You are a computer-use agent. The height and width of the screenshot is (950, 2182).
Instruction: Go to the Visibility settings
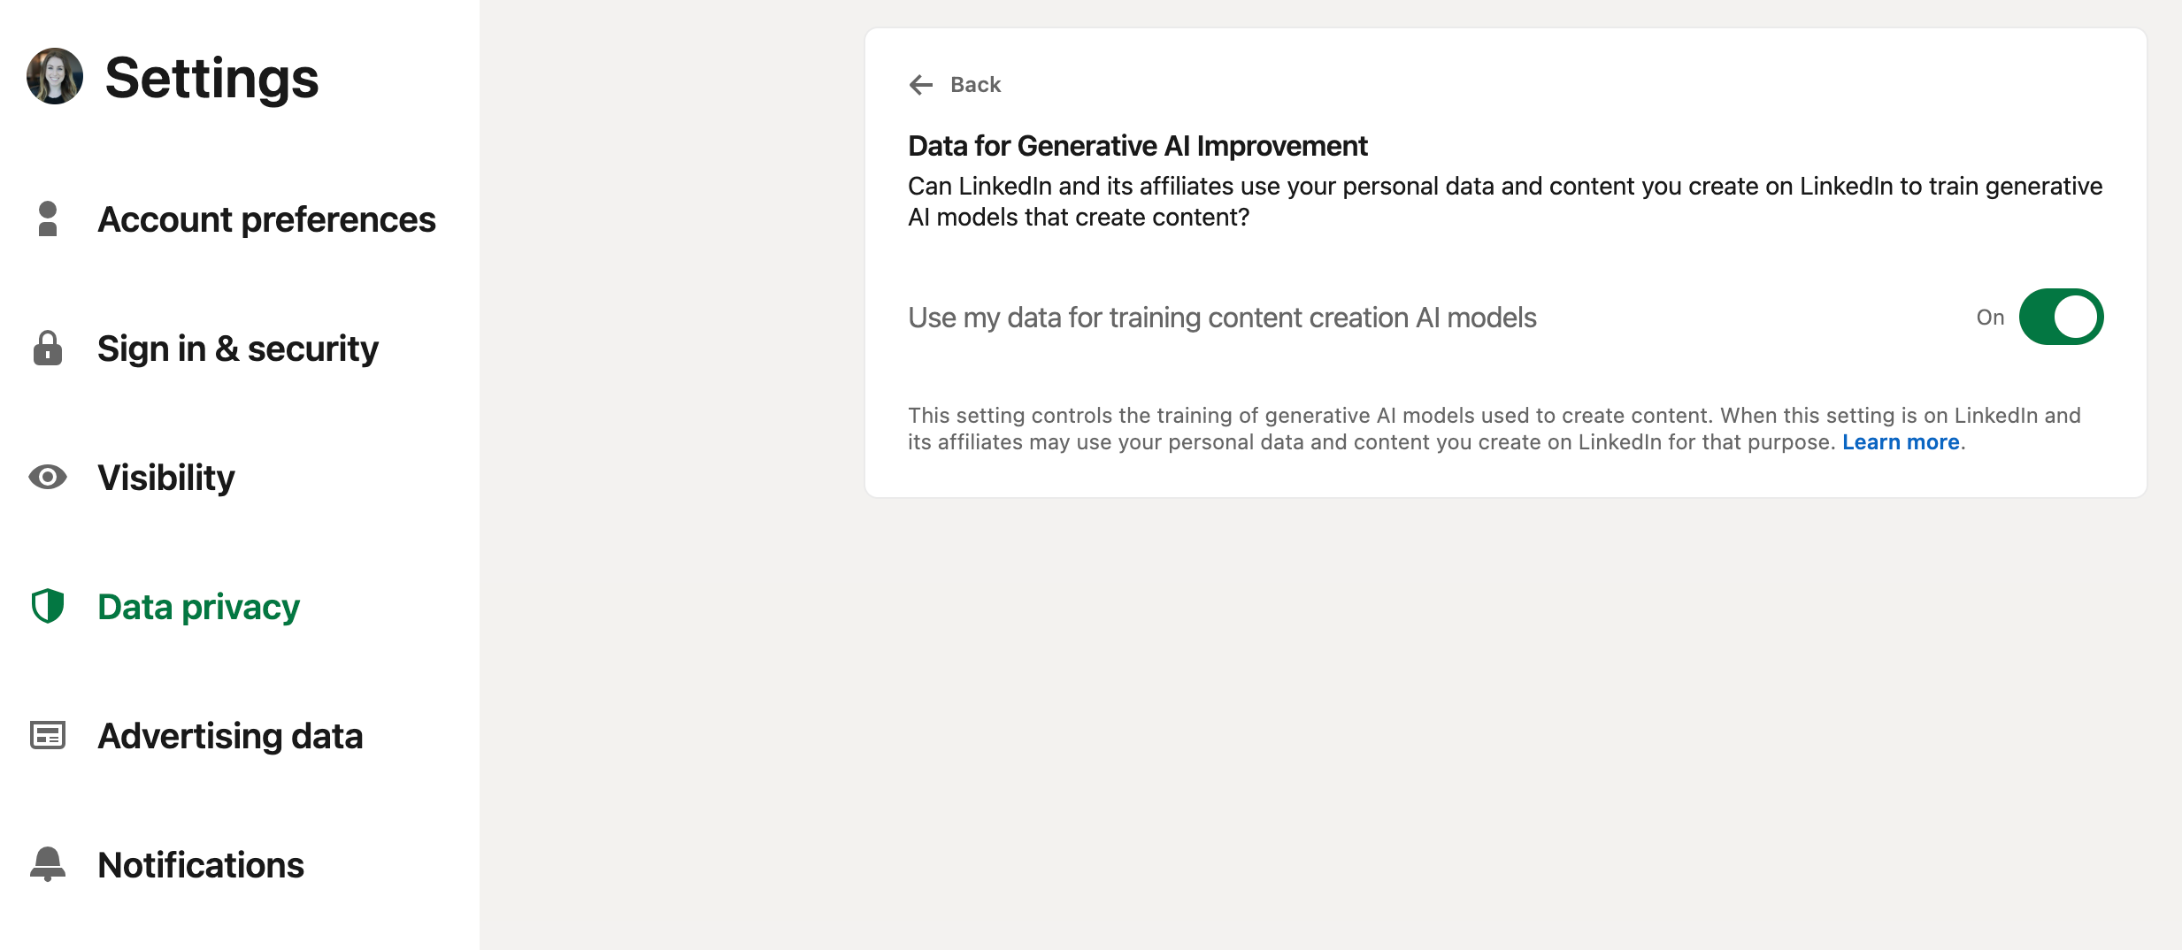(166, 477)
